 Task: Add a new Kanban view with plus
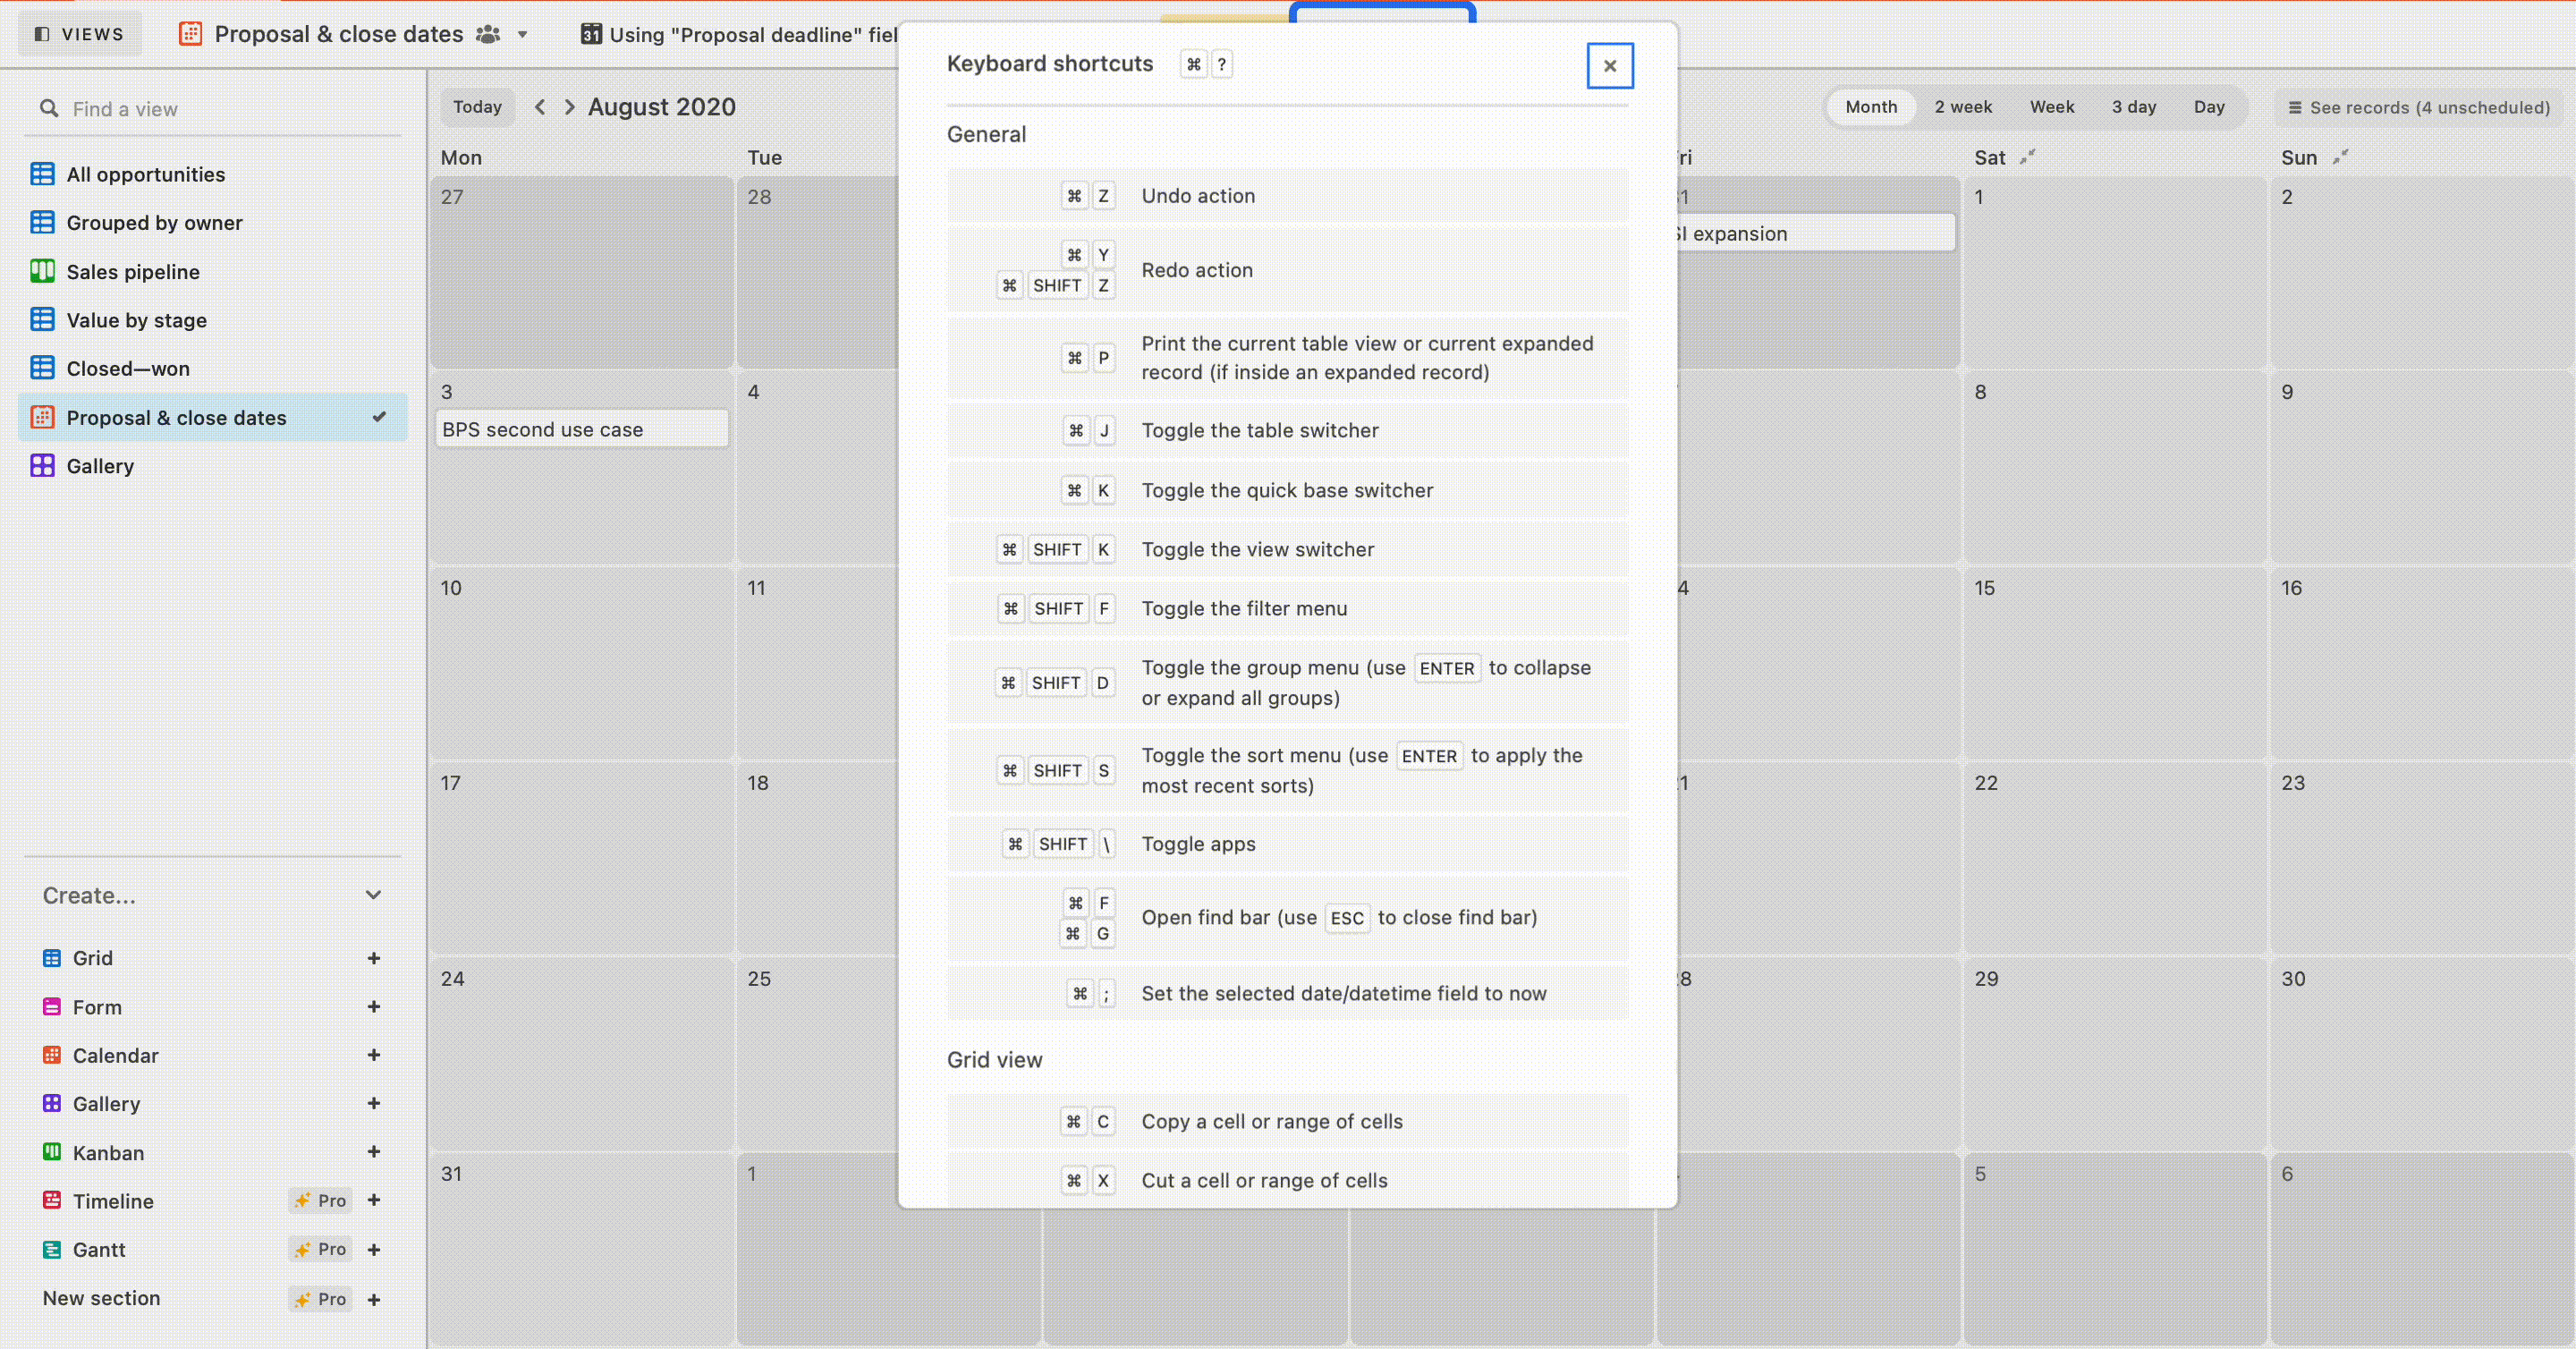click(x=374, y=1152)
